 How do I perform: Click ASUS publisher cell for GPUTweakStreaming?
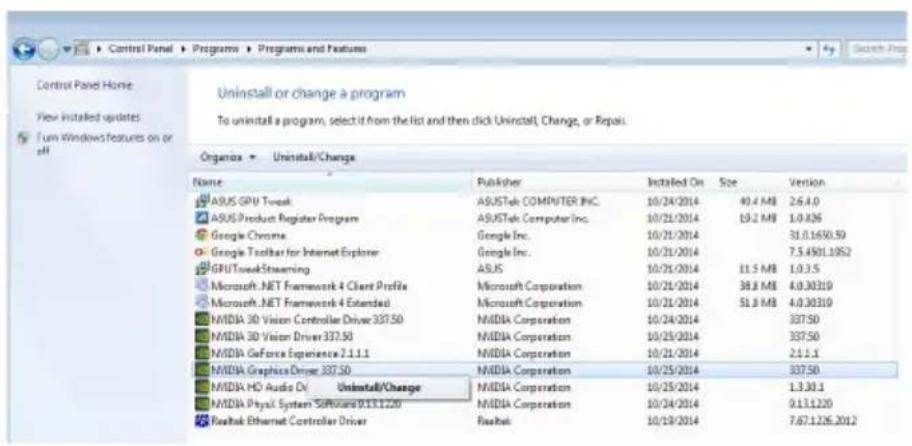point(490,269)
